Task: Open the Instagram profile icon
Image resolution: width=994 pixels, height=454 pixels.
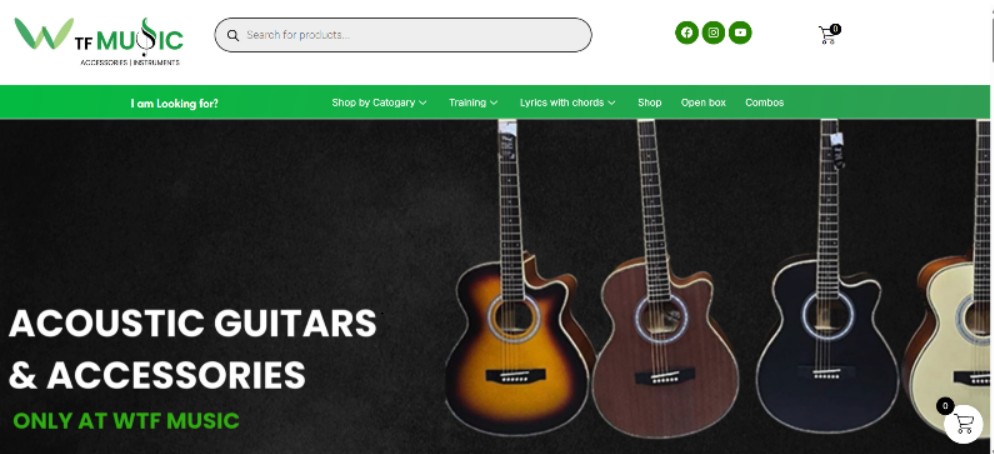Action: point(713,32)
